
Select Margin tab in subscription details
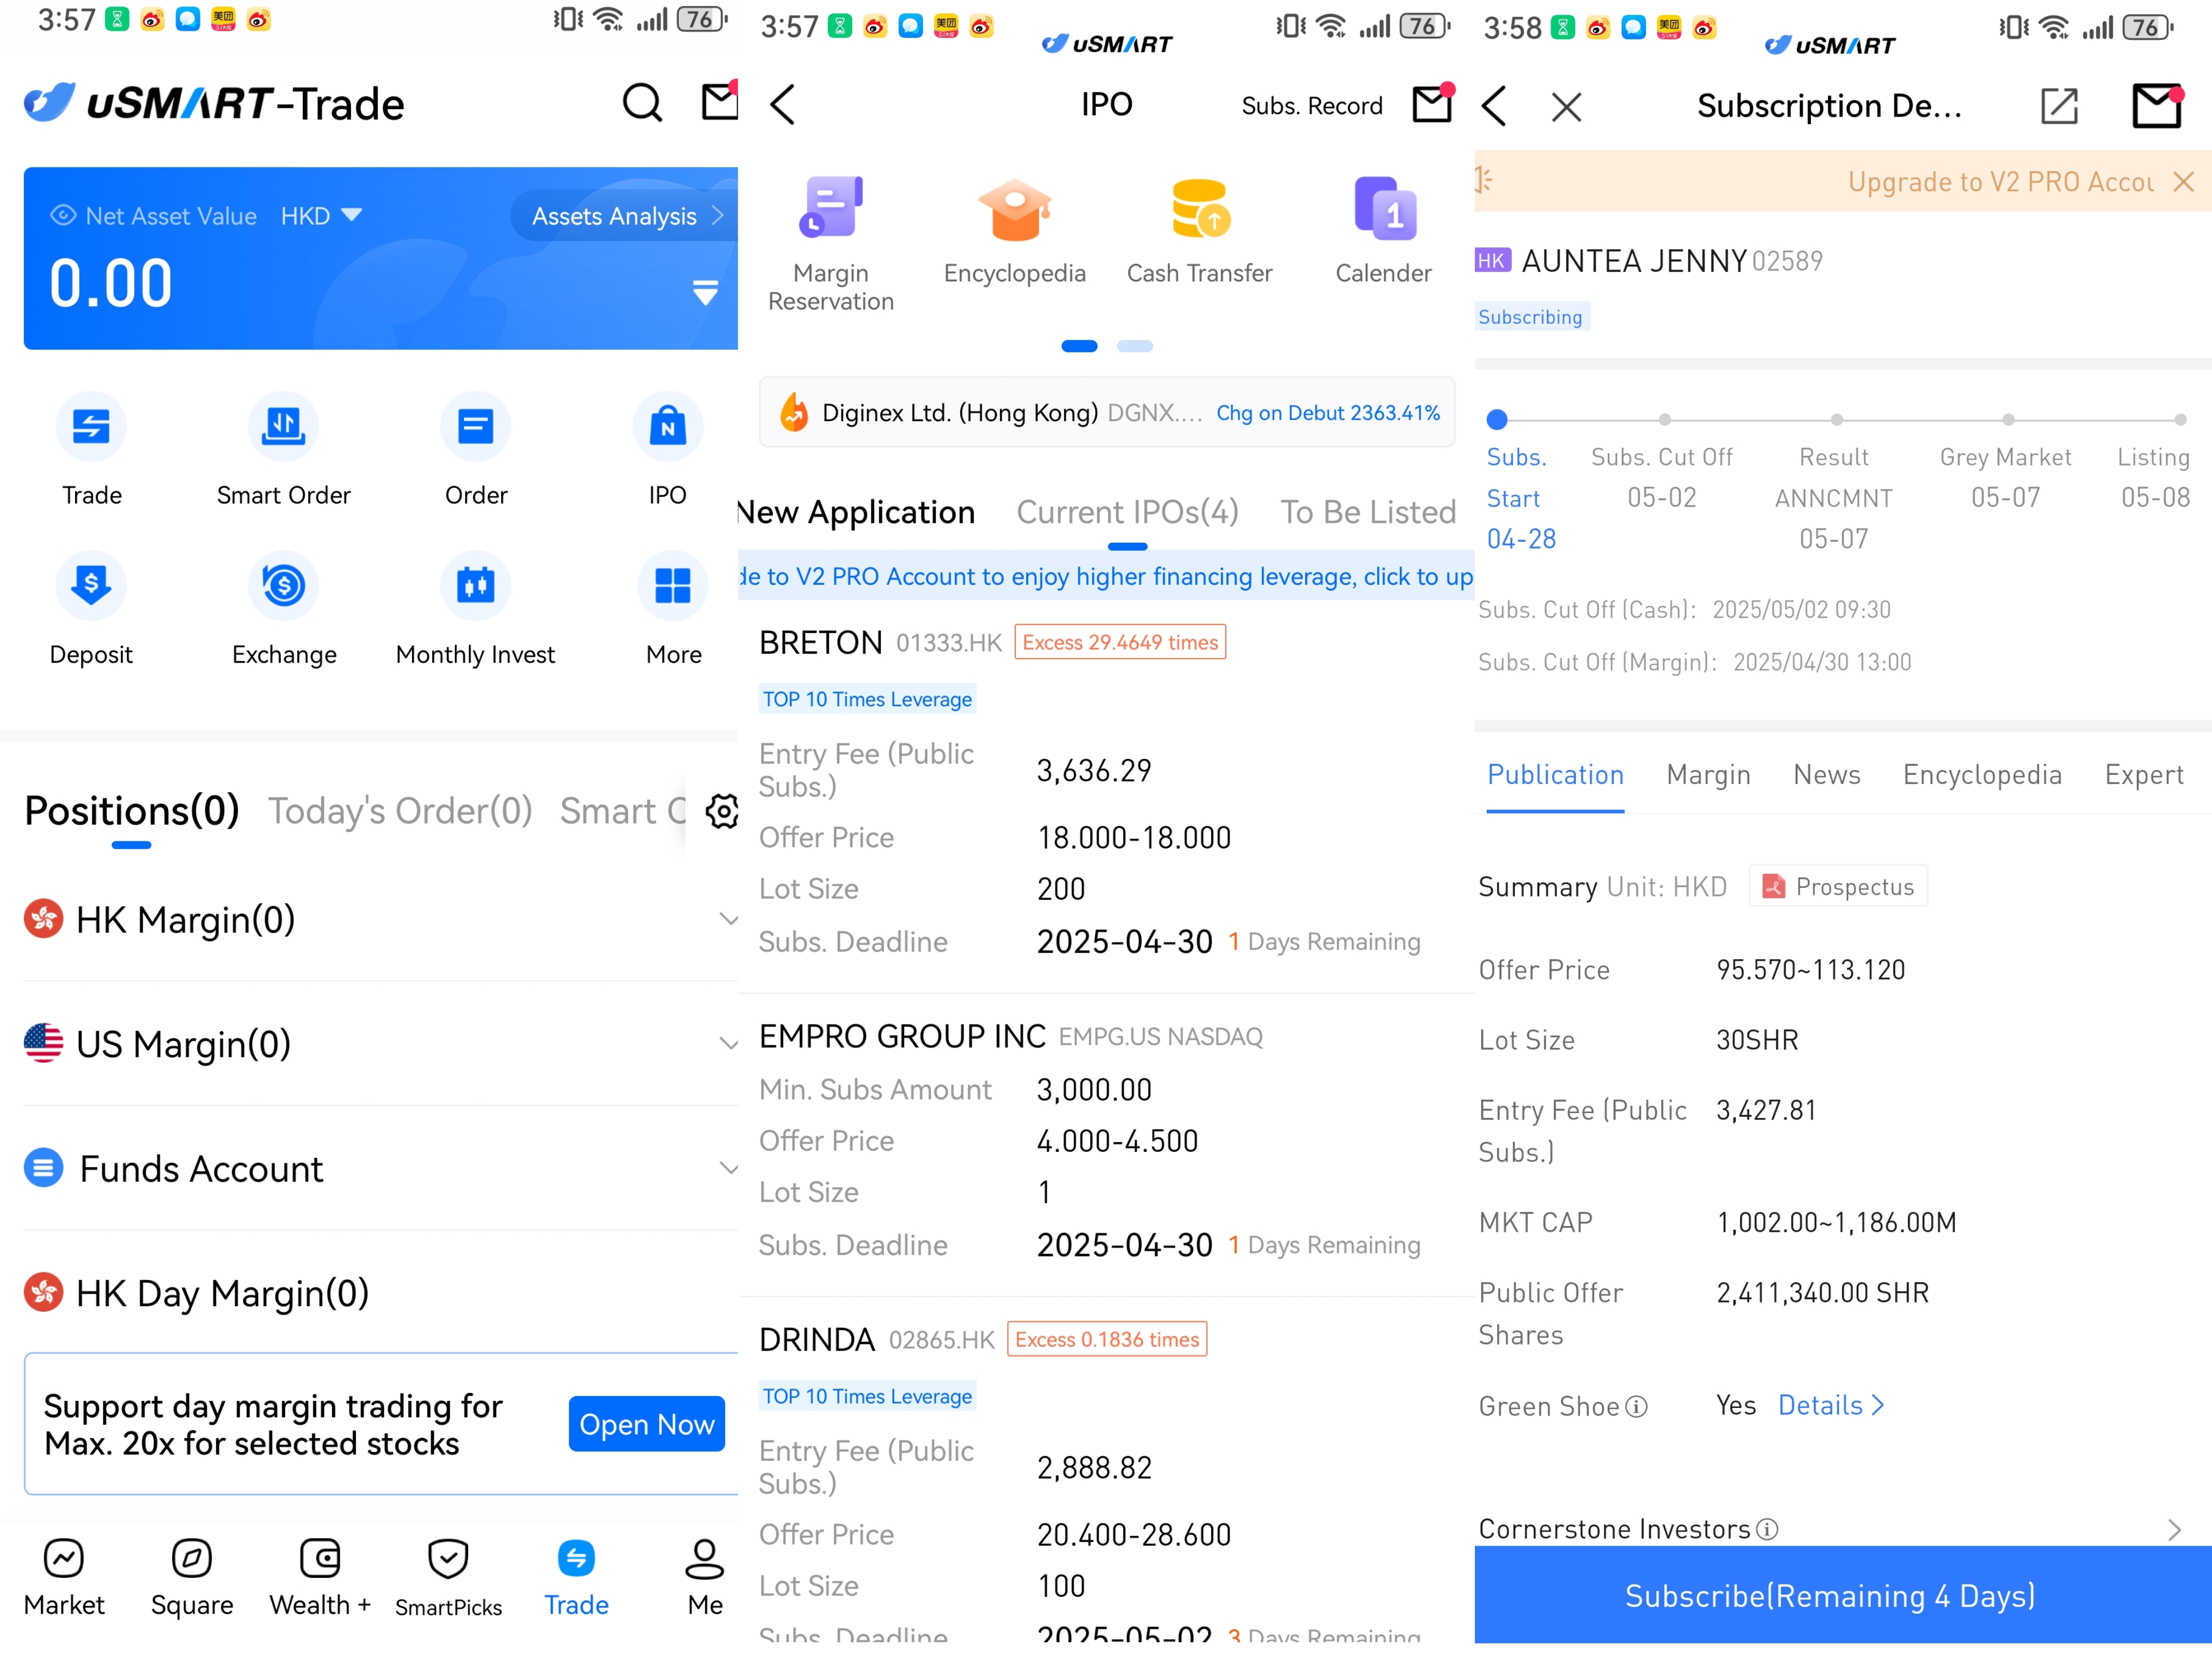tap(1708, 775)
